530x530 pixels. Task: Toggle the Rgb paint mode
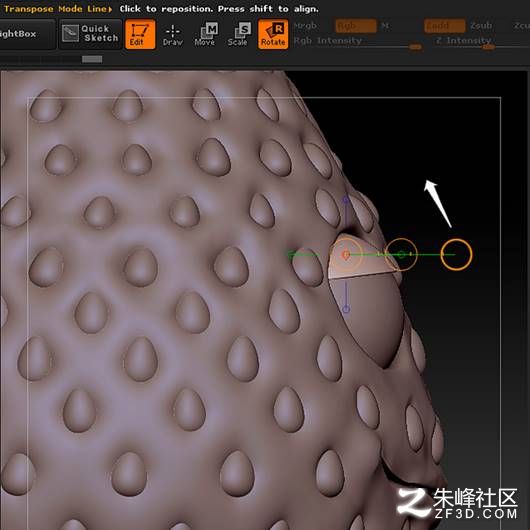(x=356, y=26)
